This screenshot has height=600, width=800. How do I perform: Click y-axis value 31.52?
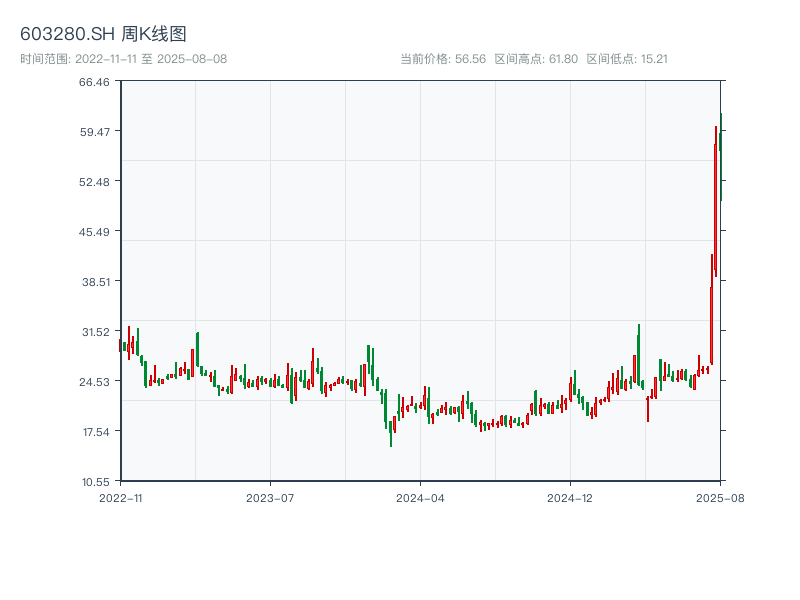(x=95, y=332)
